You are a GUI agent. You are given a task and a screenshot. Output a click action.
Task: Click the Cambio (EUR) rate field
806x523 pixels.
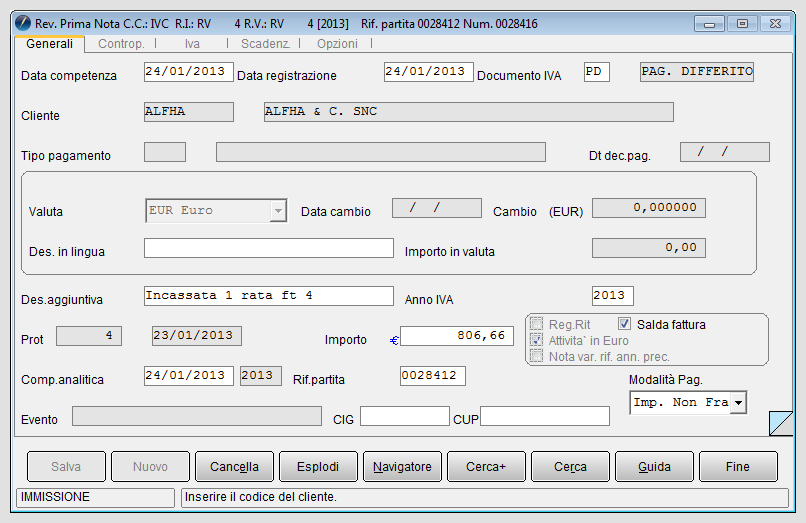click(649, 208)
